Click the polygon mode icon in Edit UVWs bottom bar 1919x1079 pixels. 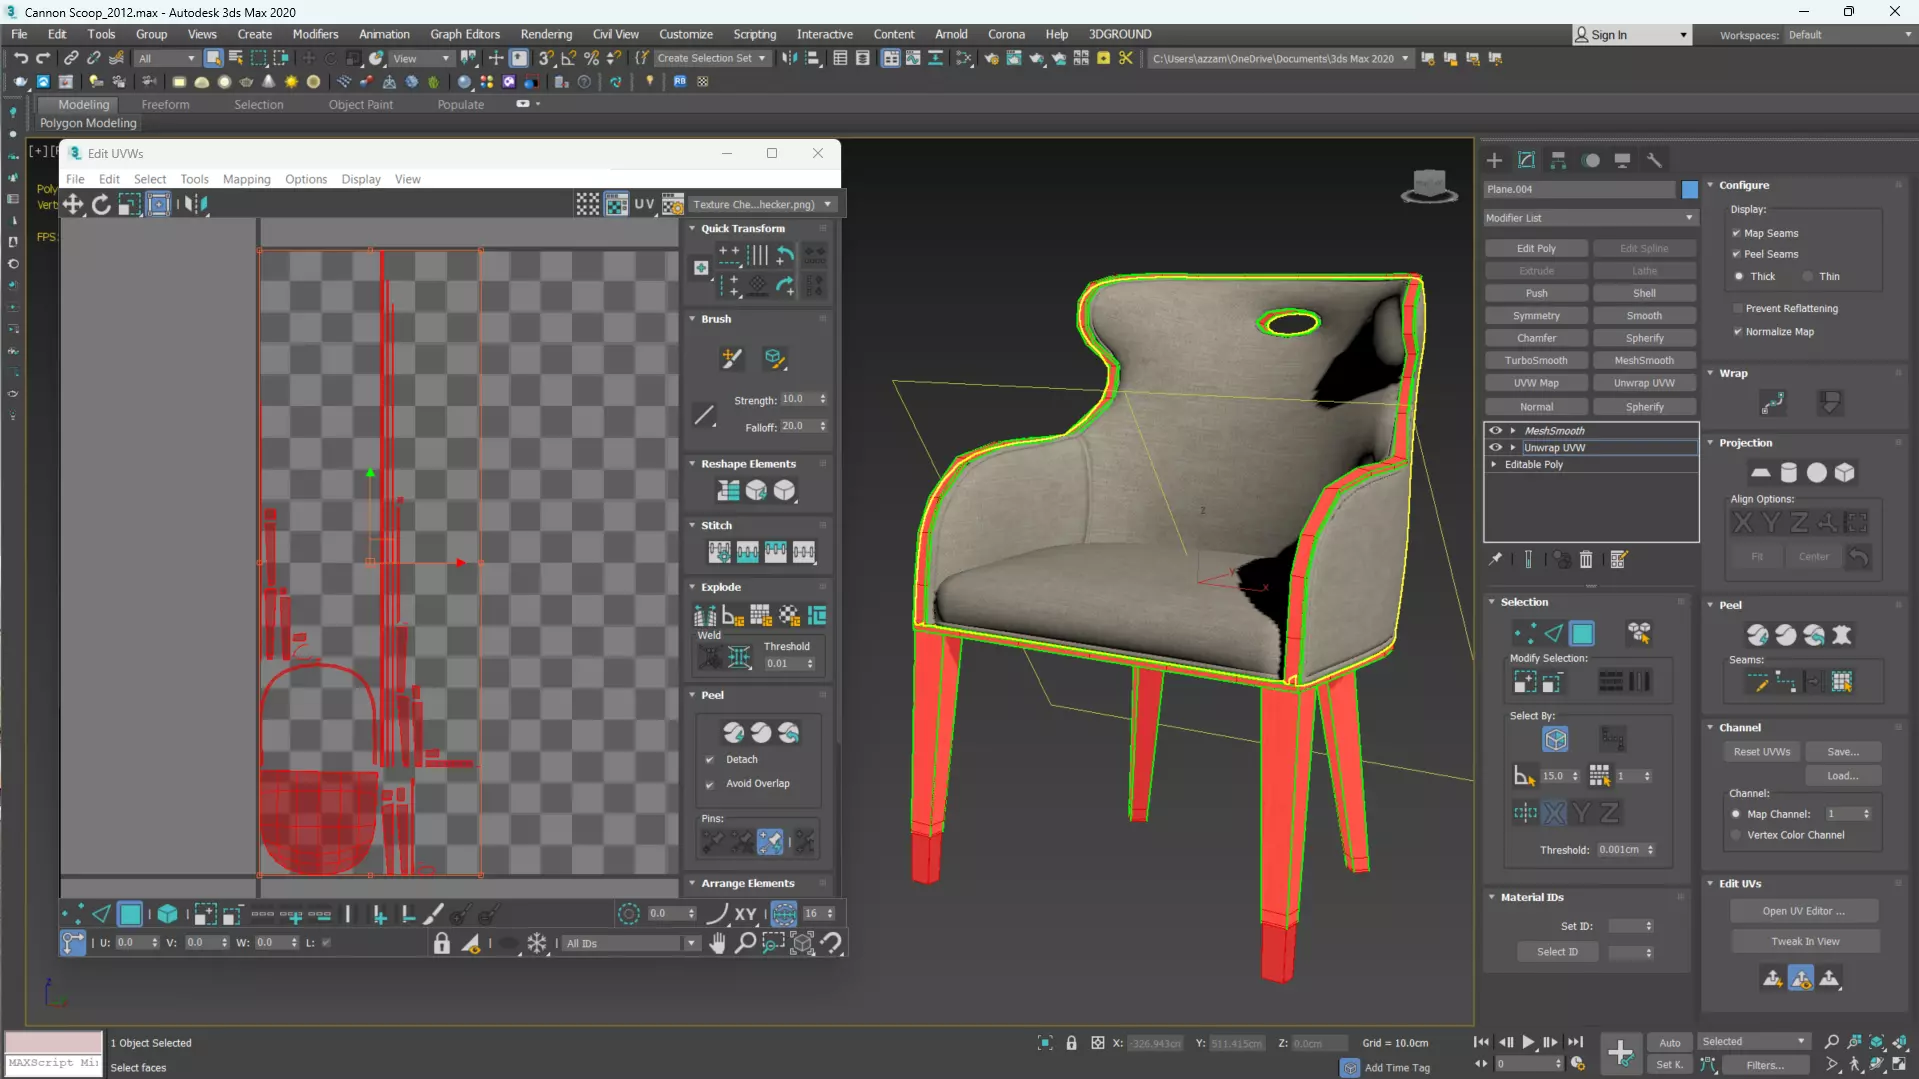tap(130, 914)
